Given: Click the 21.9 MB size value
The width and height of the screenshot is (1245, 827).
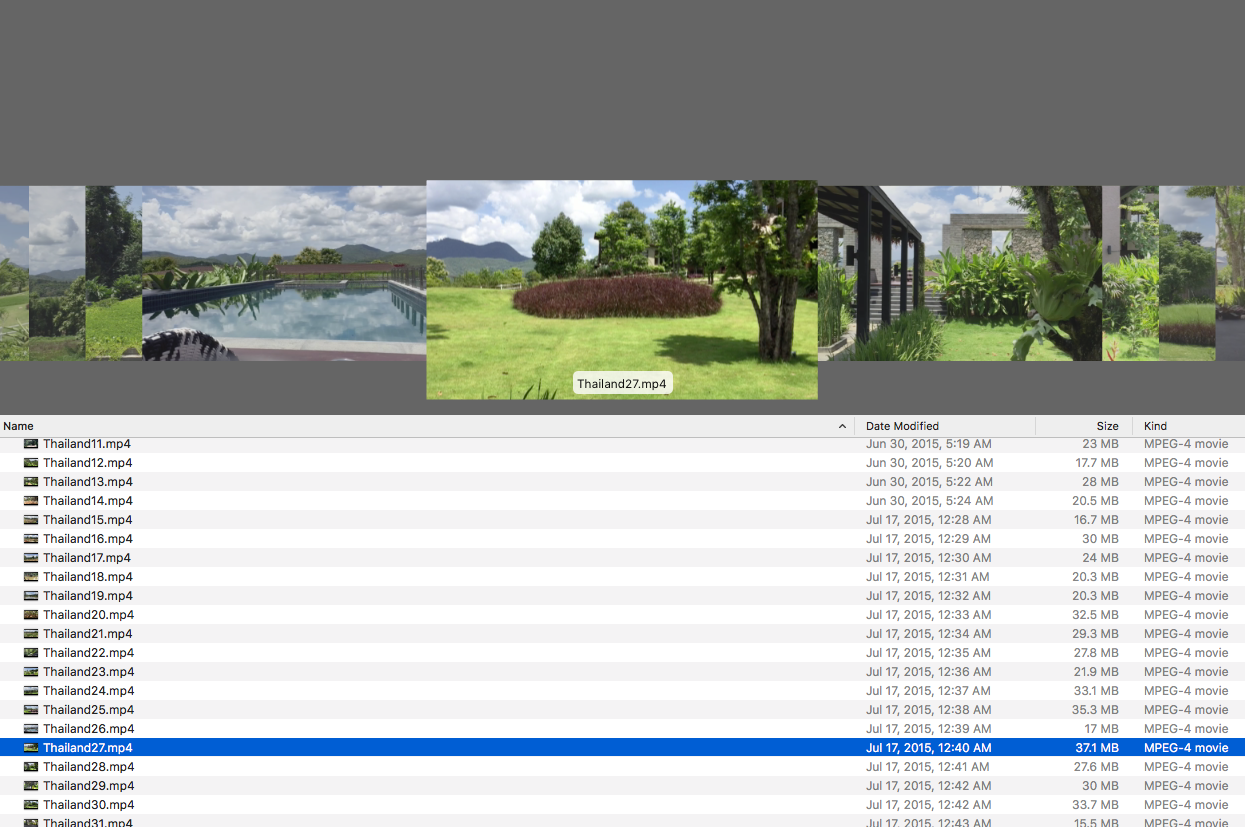Looking at the screenshot, I should coord(1097,672).
